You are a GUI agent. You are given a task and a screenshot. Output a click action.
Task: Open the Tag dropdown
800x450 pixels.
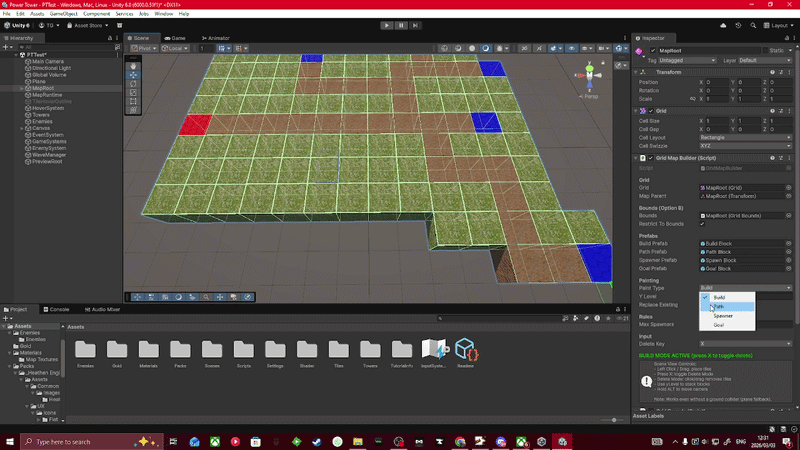tap(687, 60)
